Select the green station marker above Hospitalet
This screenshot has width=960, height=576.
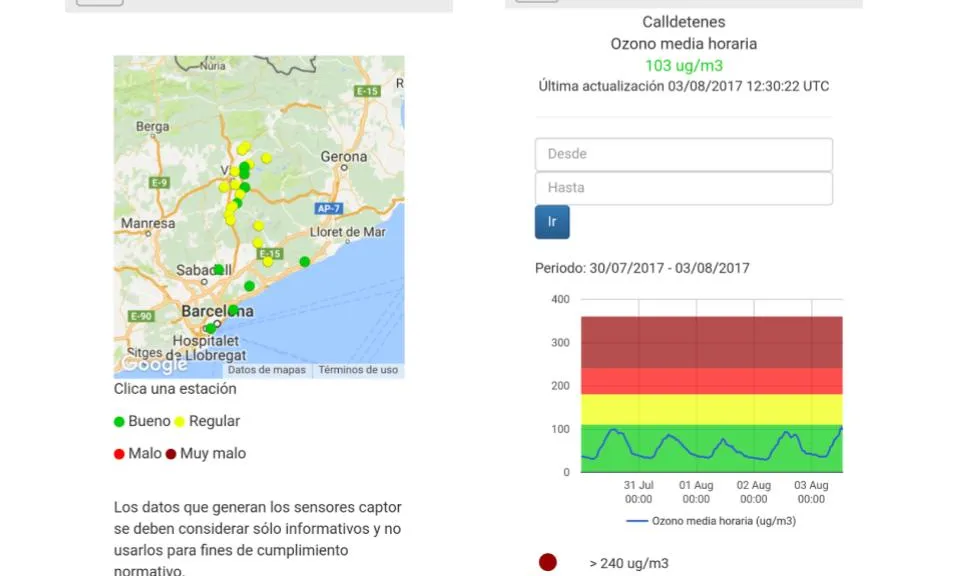click(211, 328)
